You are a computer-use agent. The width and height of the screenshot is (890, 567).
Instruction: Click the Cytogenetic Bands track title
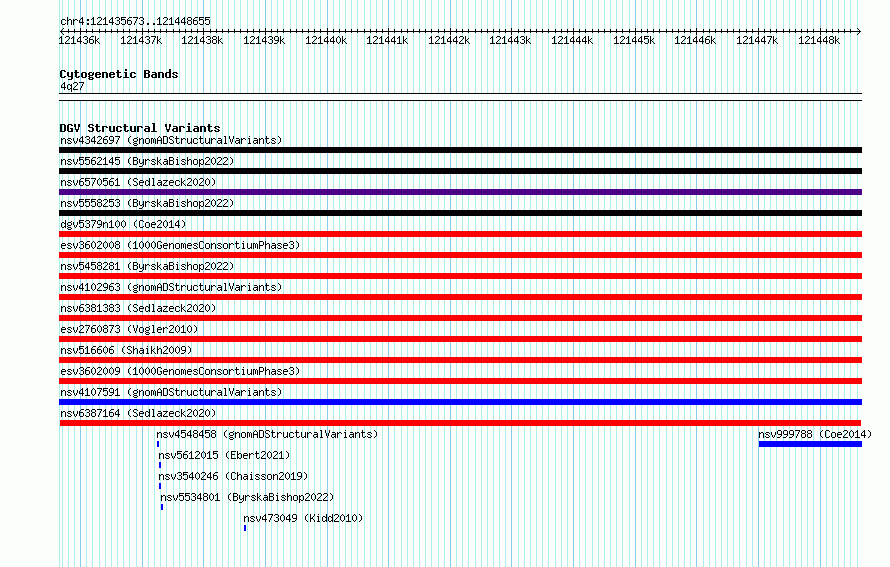(119, 74)
